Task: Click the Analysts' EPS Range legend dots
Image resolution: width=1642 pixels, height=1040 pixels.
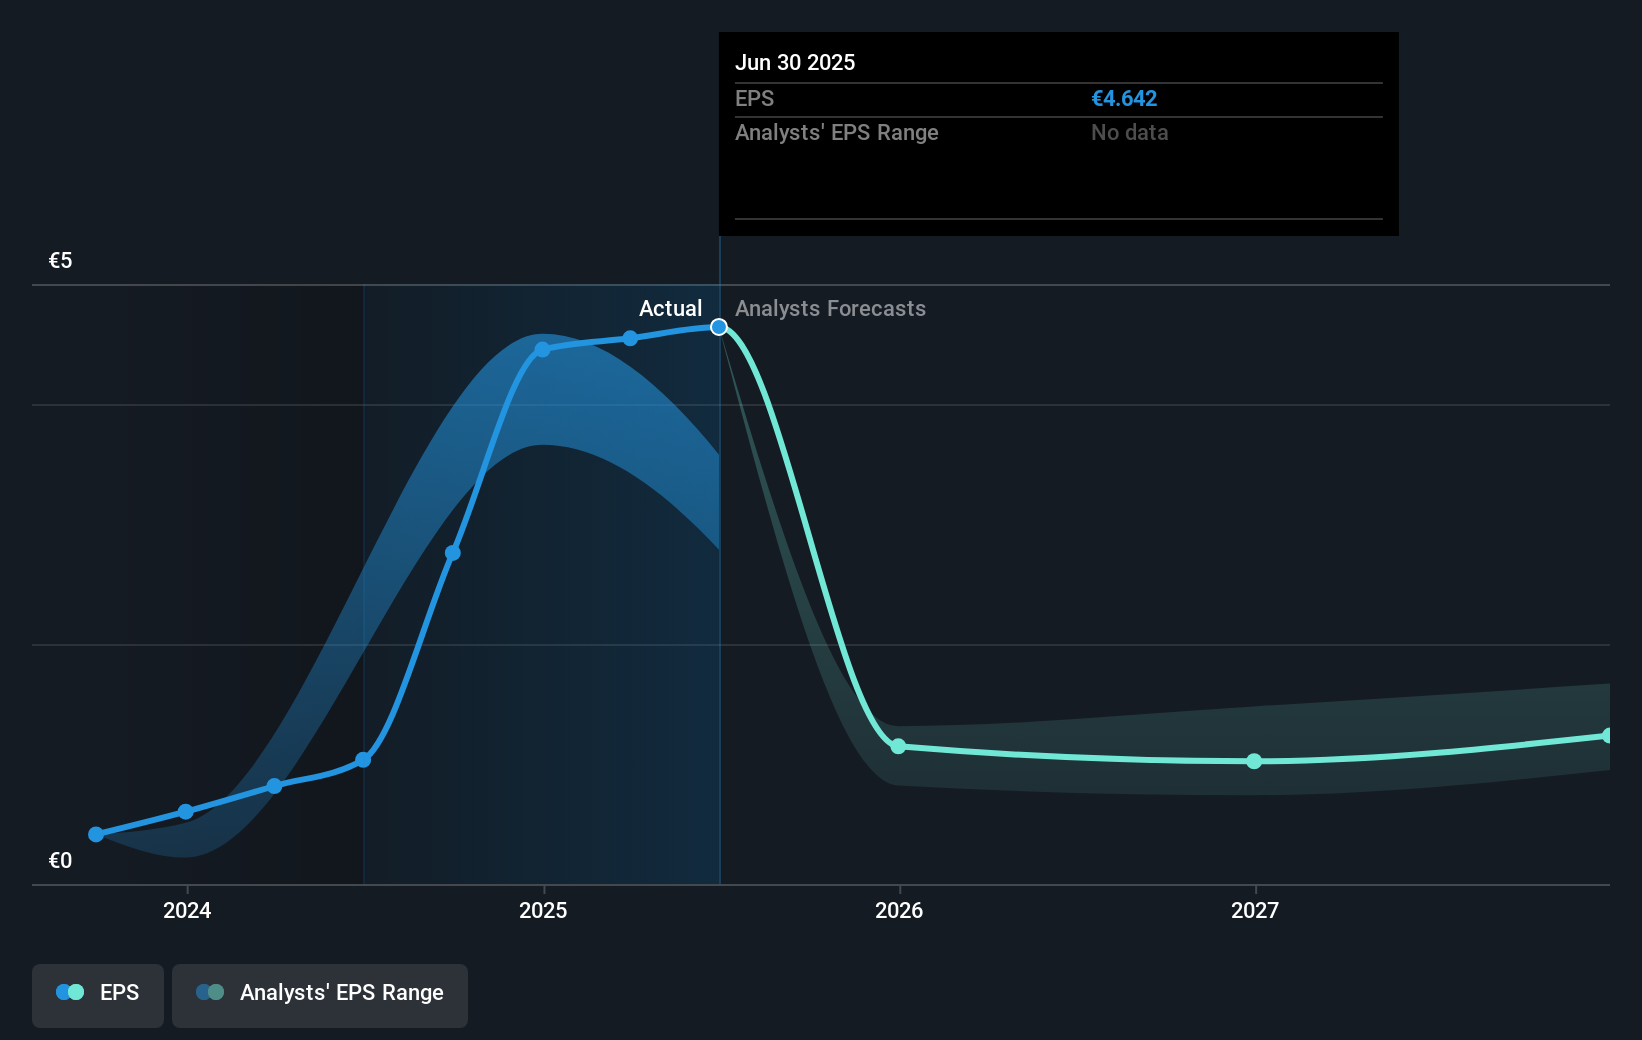Action: tap(211, 992)
